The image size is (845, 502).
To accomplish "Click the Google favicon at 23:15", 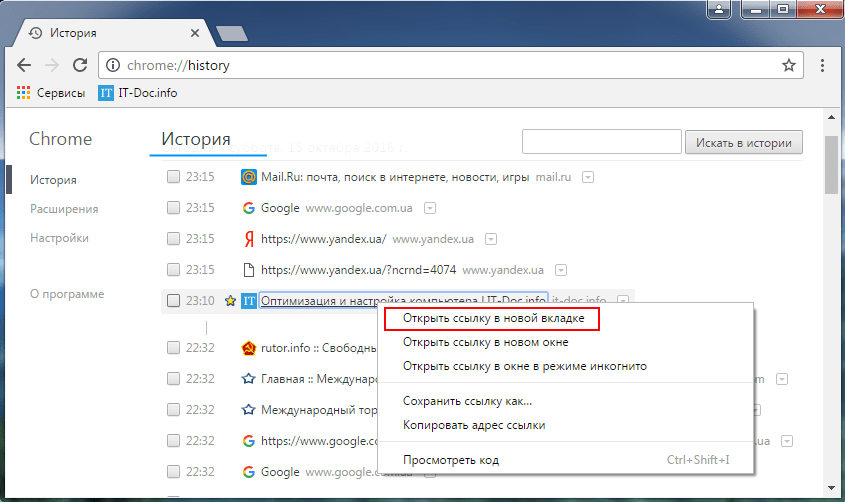I will pos(248,208).
